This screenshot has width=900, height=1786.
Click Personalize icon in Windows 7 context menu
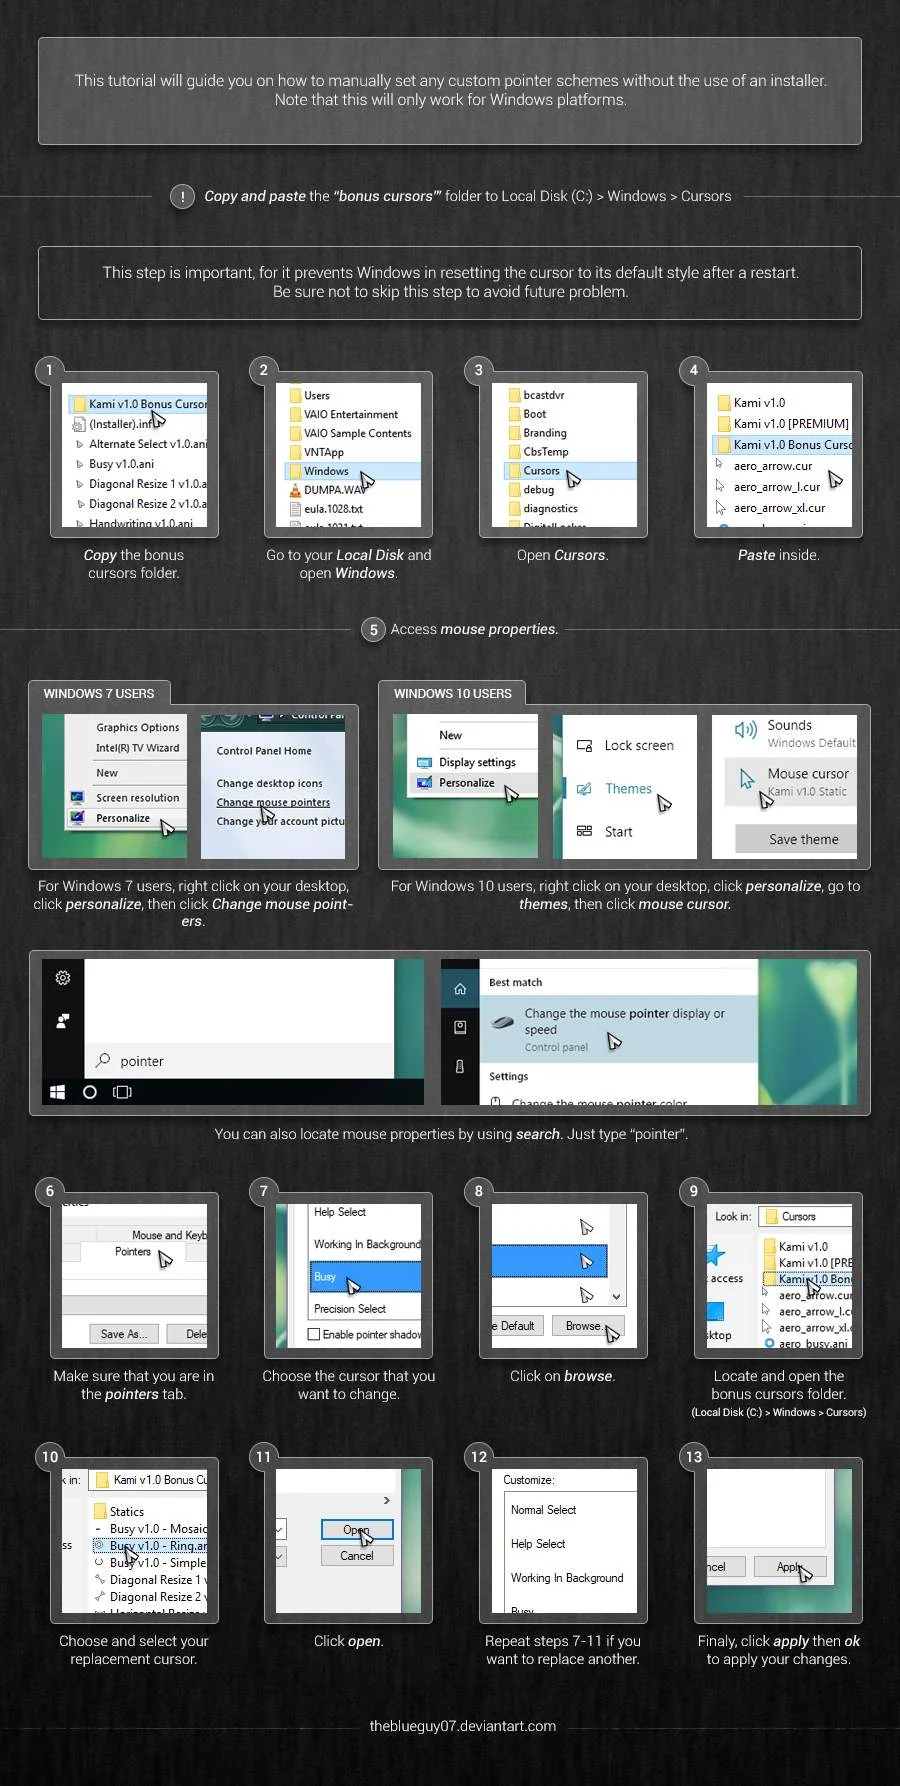pos(77,818)
